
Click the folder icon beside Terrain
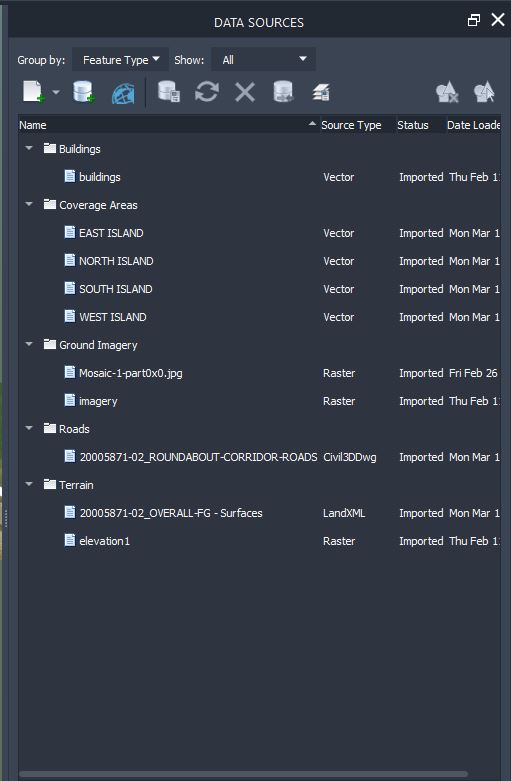click(x=50, y=484)
